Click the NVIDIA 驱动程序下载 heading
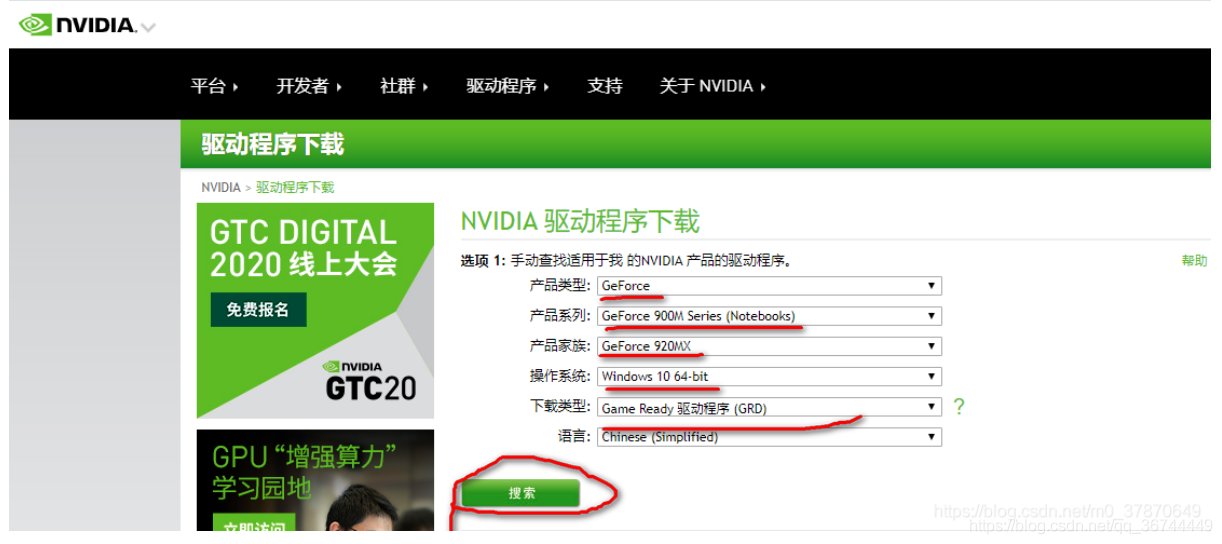This screenshot has width=1222, height=544. point(580,221)
